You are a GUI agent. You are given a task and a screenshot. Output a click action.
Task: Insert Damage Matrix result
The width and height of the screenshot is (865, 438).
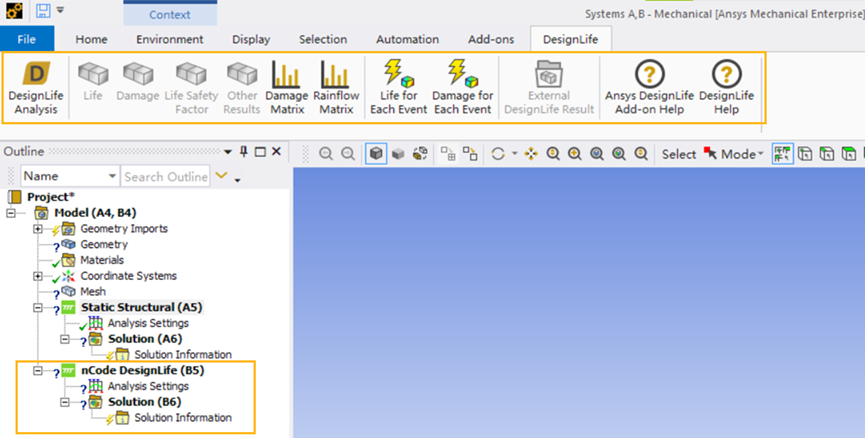287,87
